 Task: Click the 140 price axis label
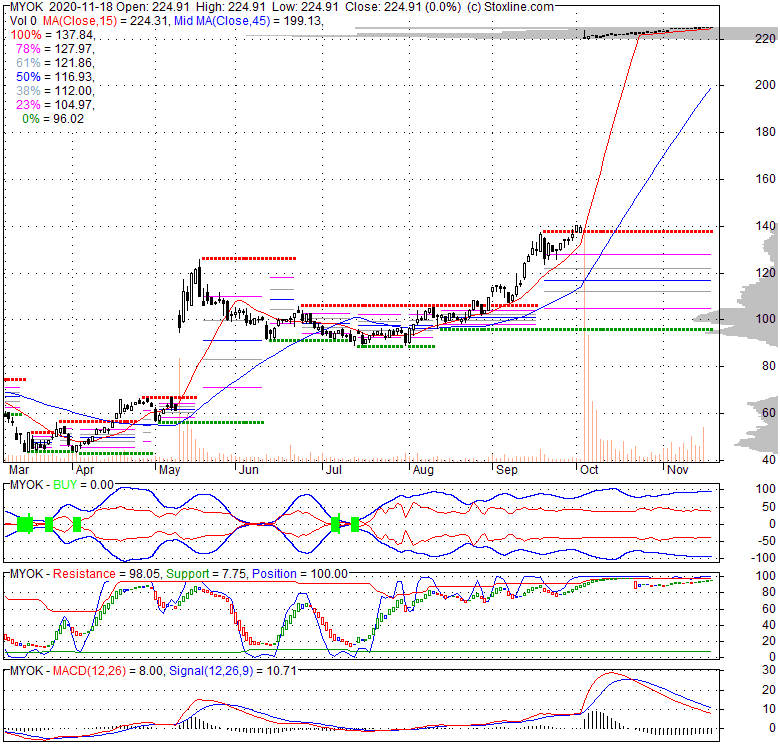[765, 226]
